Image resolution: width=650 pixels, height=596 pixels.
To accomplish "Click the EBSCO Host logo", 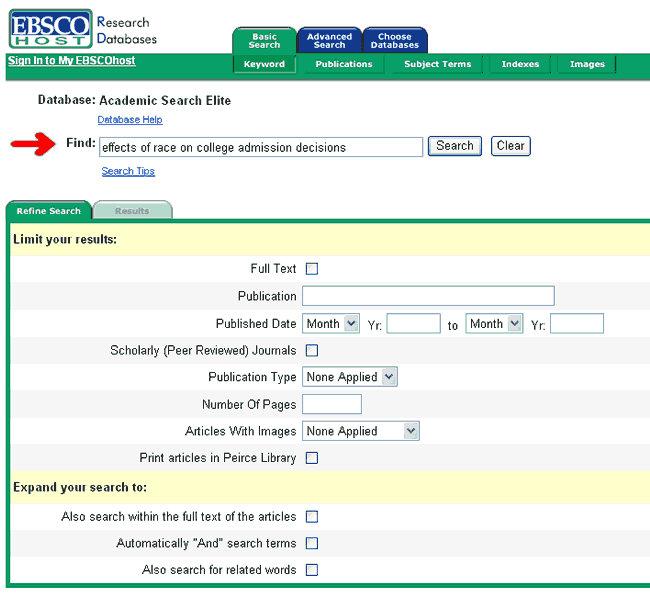I will coord(51,29).
